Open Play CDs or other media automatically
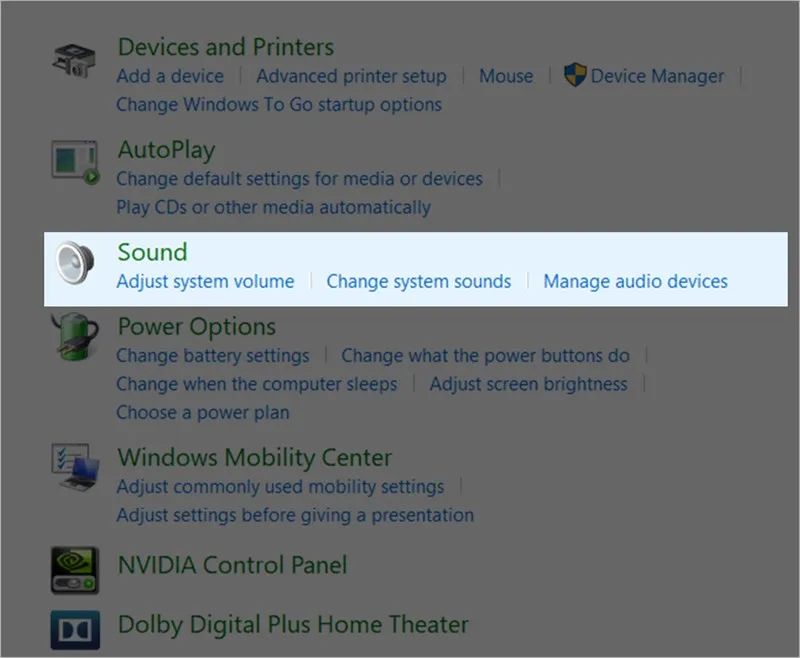The height and width of the screenshot is (658, 800). pos(273,207)
